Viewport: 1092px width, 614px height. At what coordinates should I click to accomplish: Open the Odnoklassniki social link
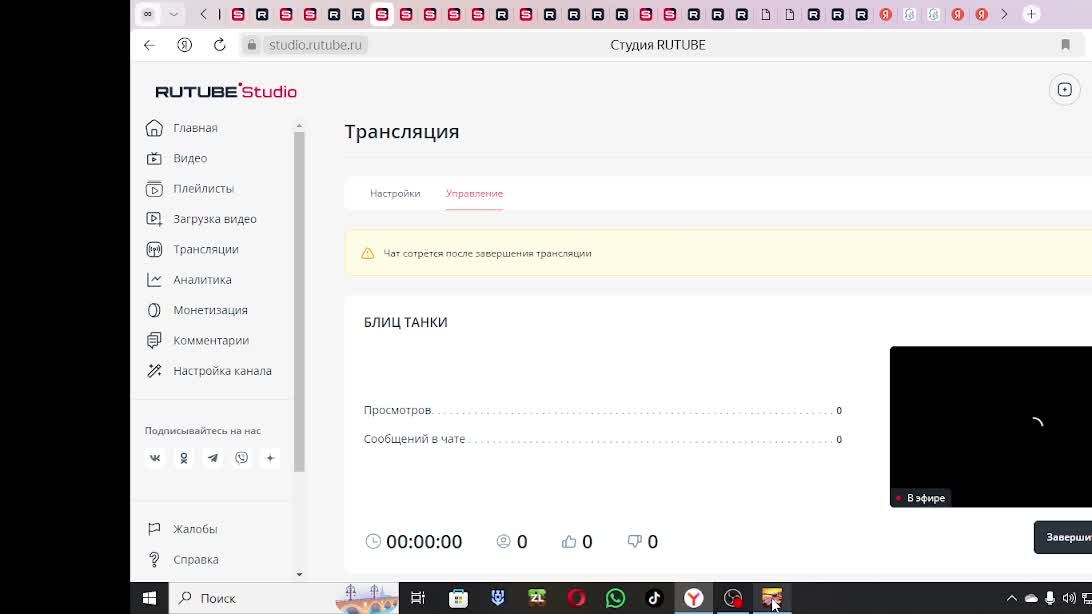click(x=184, y=458)
